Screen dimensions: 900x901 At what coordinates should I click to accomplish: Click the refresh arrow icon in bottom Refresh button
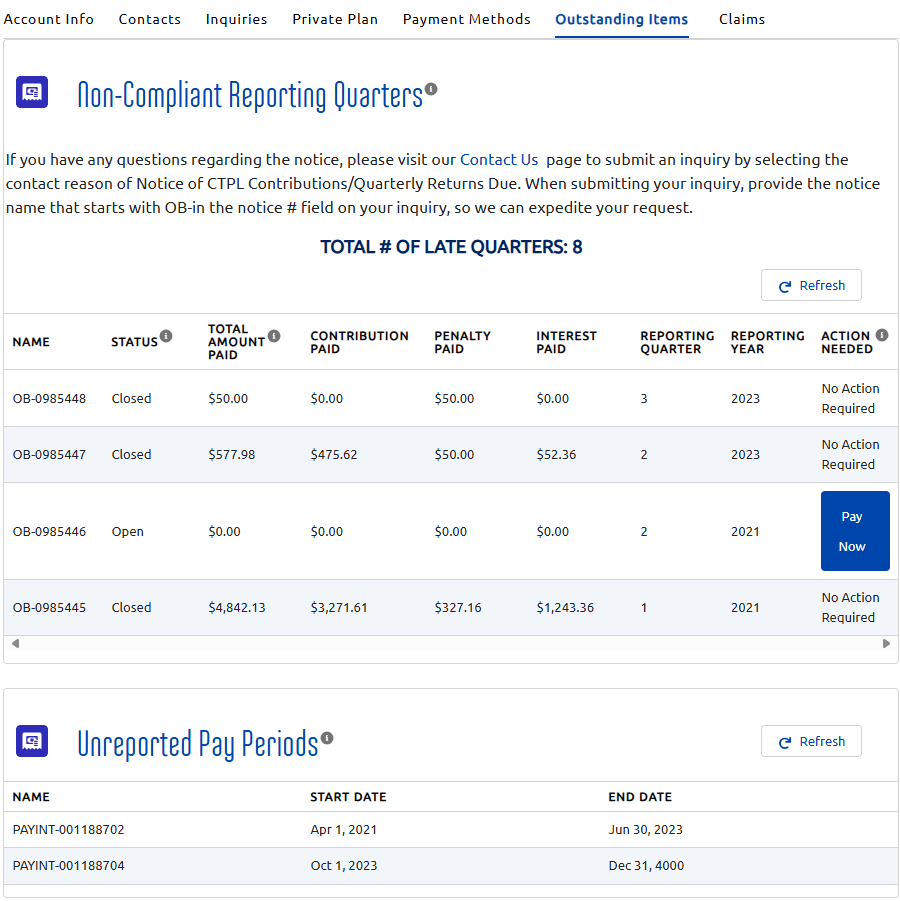click(x=784, y=741)
